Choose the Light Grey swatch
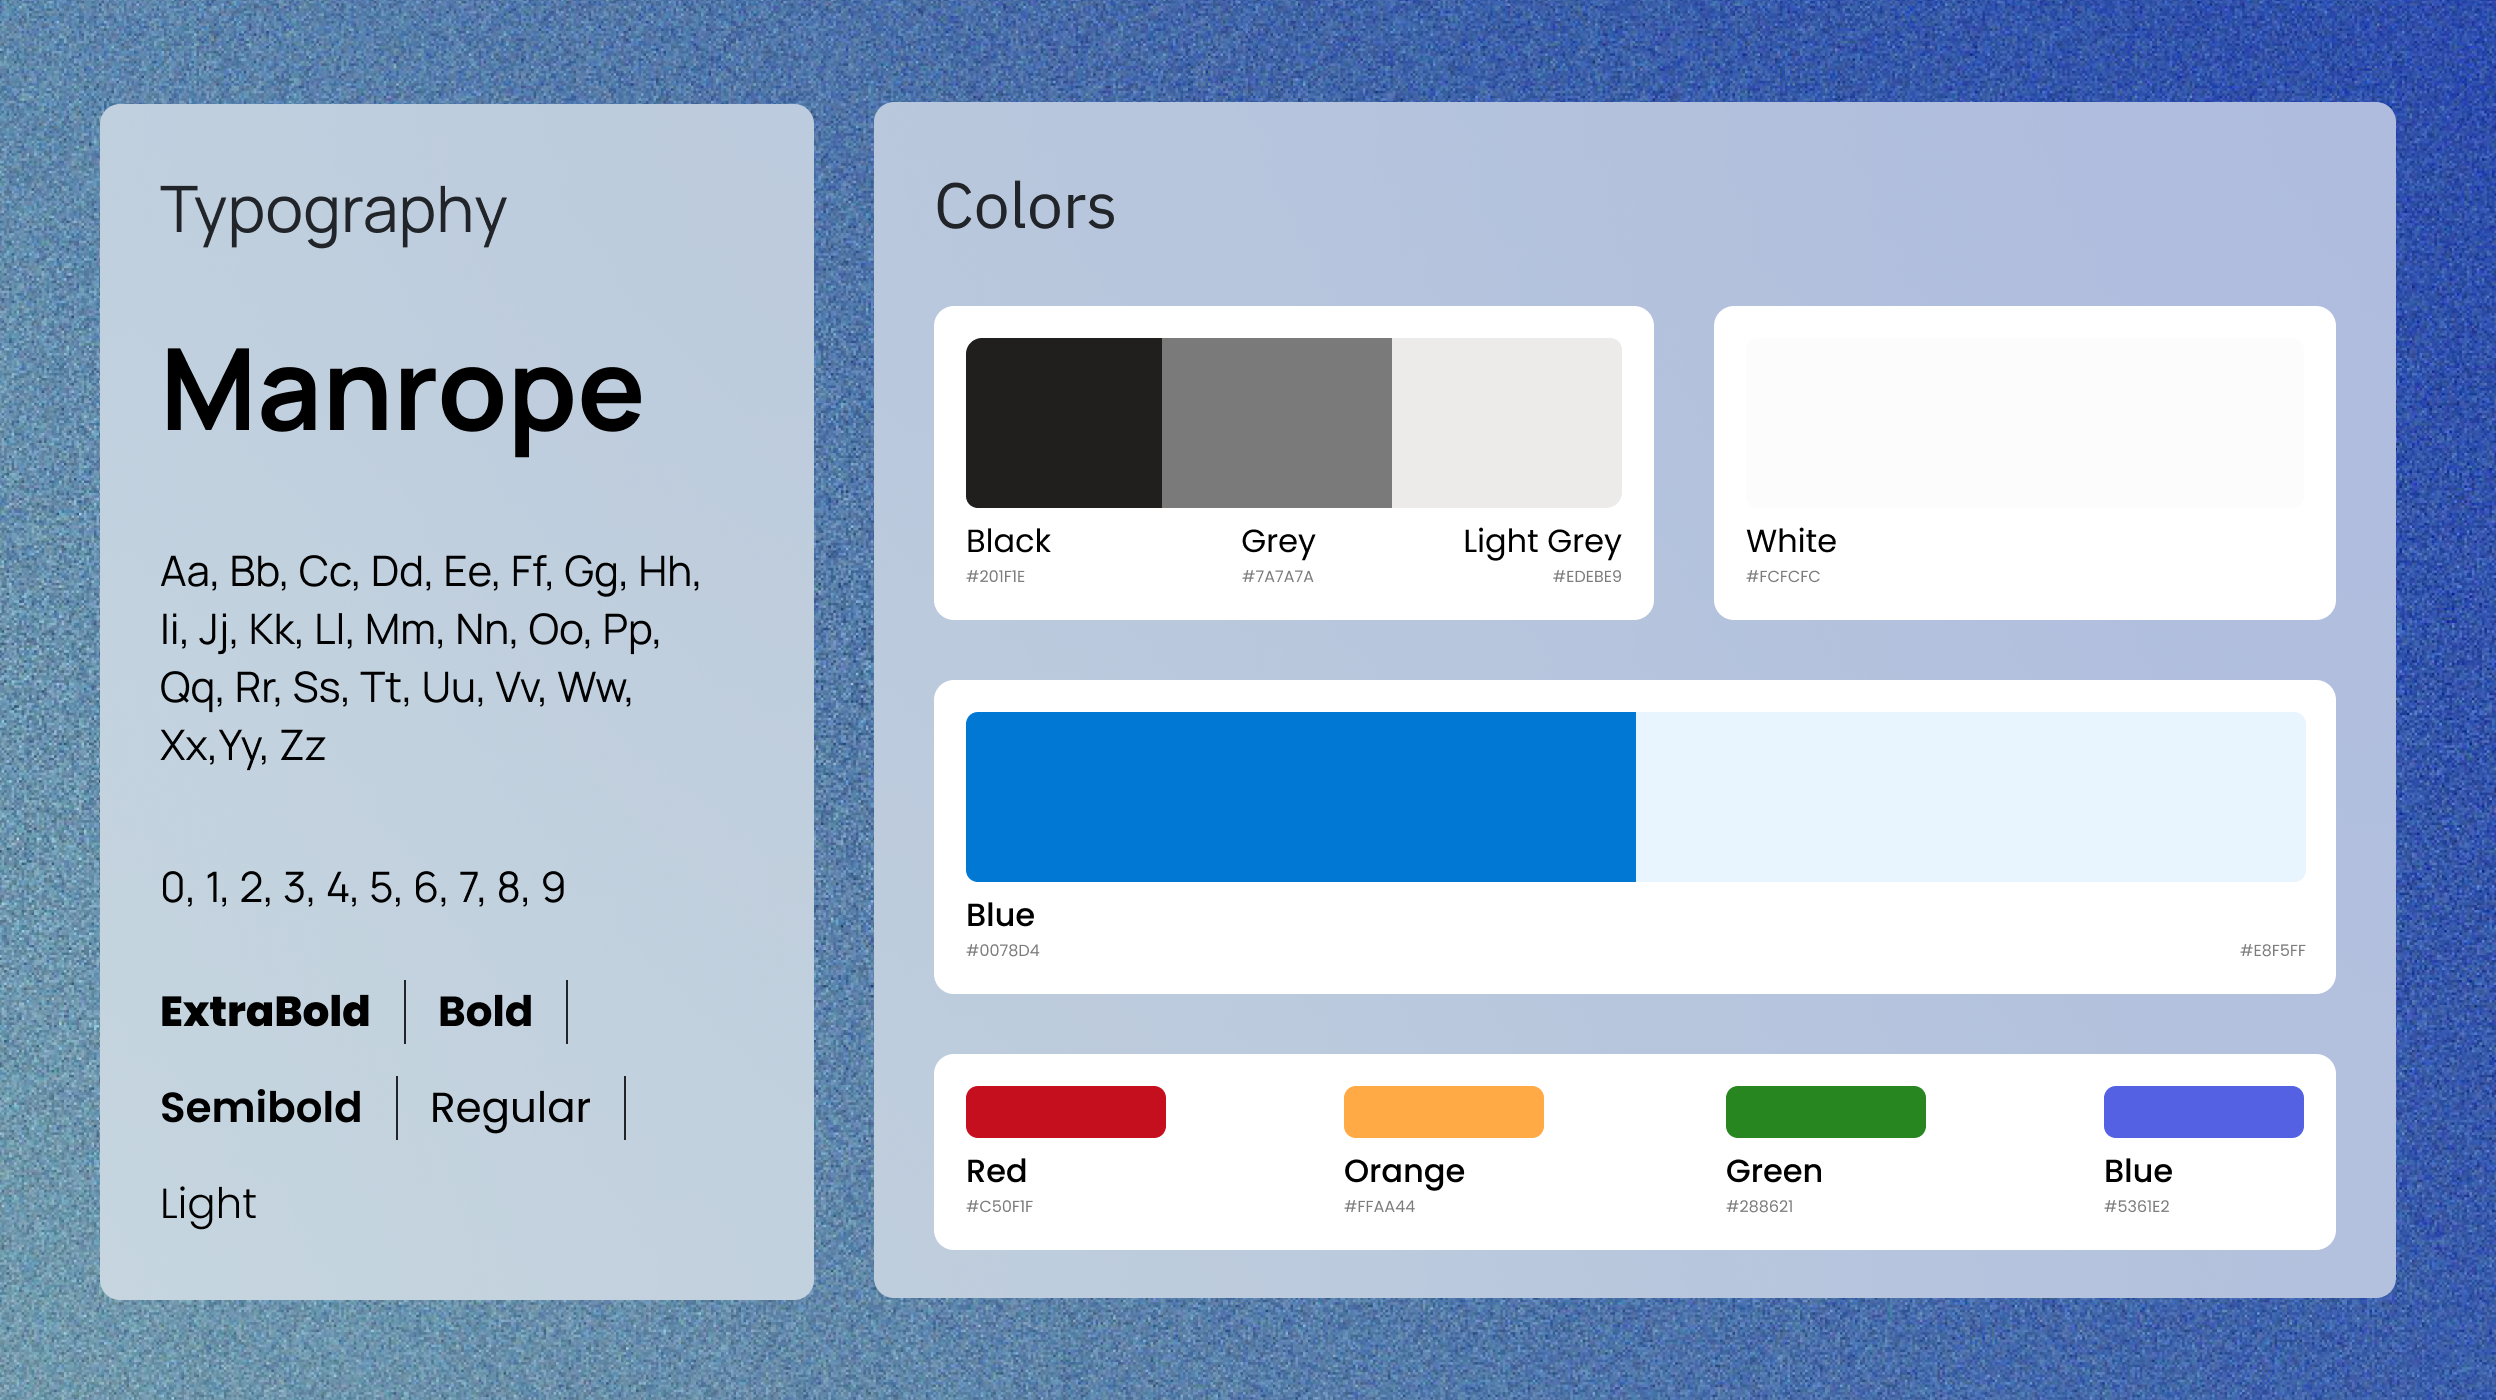Screen dimensions: 2496x1400 tap(1506, 422)
